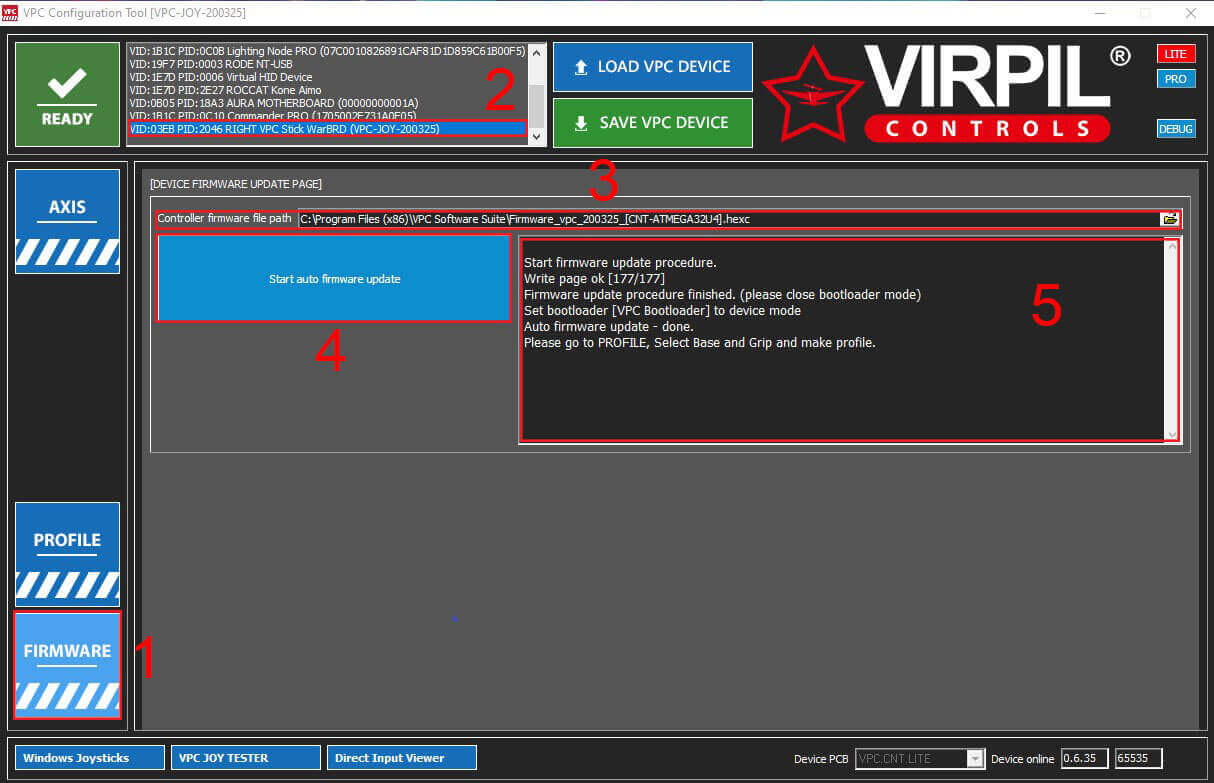Click log panel scrollbar down arrow

coord(1171,433)
